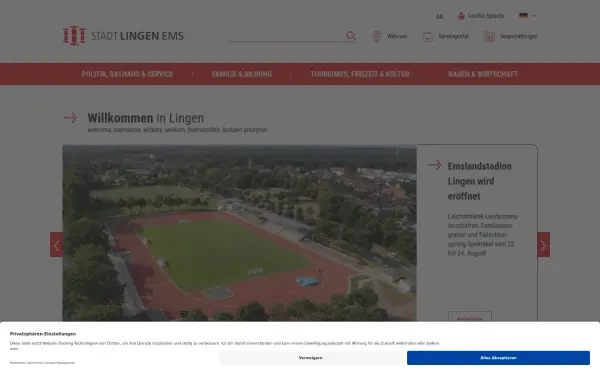Click the Serviceportal icon
Viewport: 600px width, 375px height.
(x=428, y=37)
